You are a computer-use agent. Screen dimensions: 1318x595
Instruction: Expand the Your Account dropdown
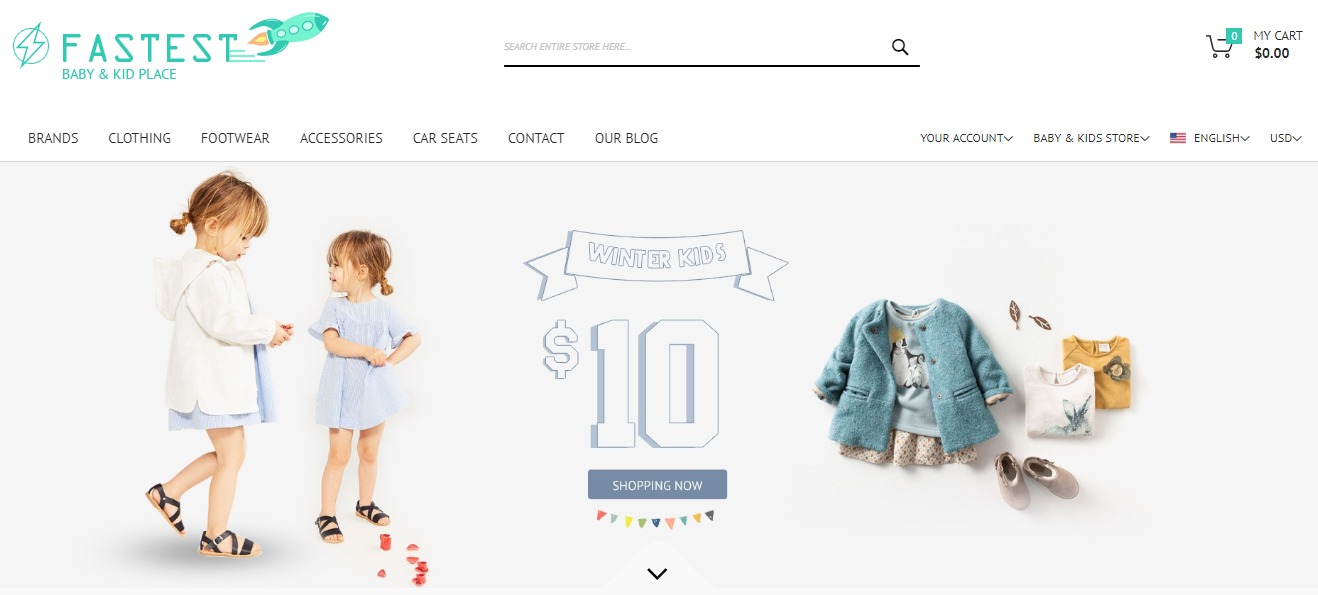click(x=966, y=138)
